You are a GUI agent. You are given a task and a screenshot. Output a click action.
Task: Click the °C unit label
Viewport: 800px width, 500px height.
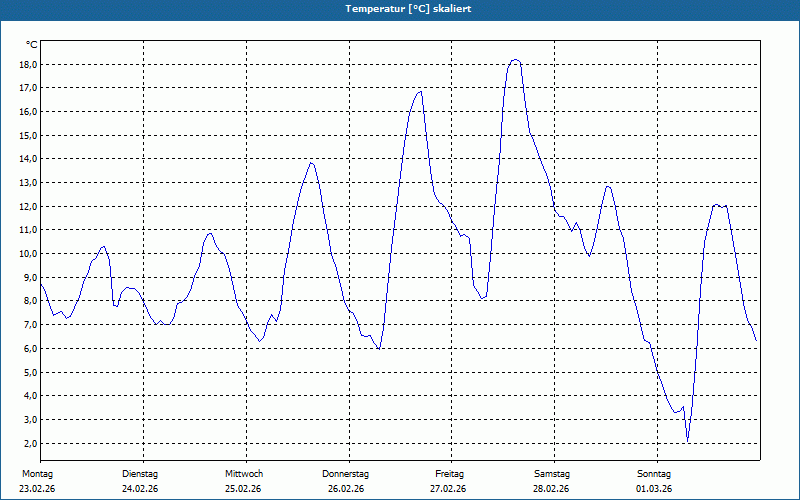click(x=31, y=45)
